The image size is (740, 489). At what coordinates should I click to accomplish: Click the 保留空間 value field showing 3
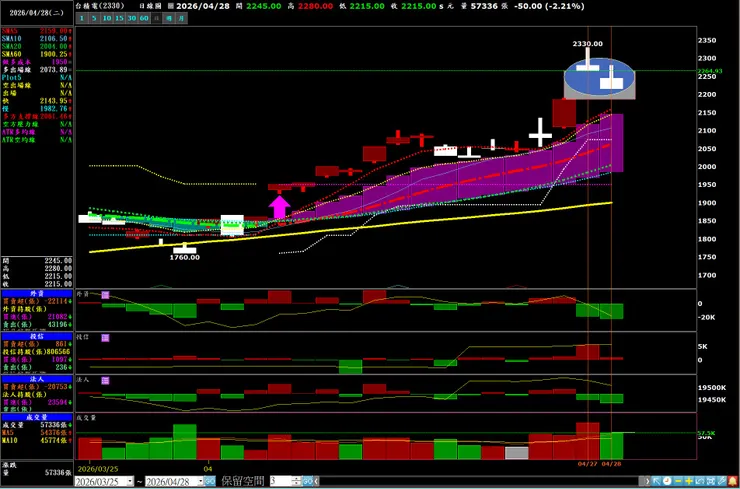[280, 481]
